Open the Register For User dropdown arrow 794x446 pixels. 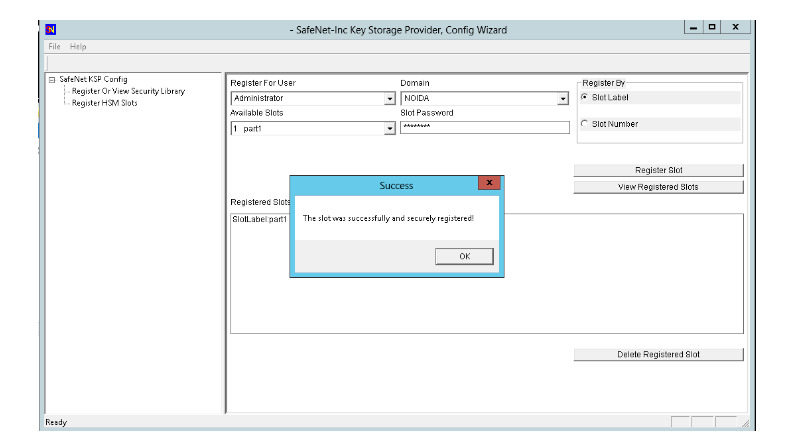389,99
